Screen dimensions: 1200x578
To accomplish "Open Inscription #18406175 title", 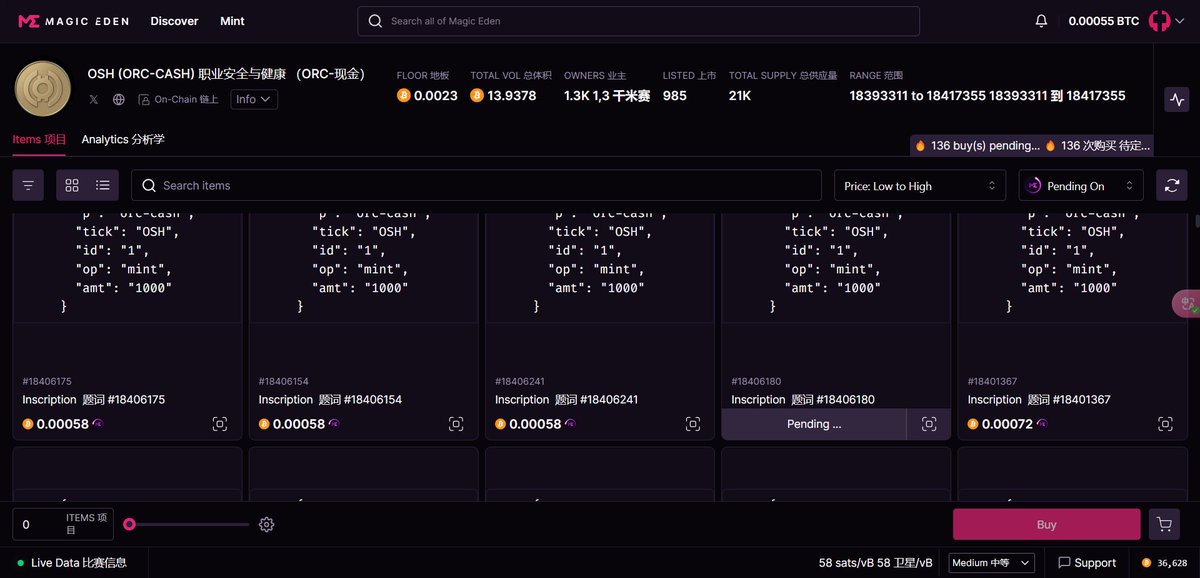I will coord(94,400).
